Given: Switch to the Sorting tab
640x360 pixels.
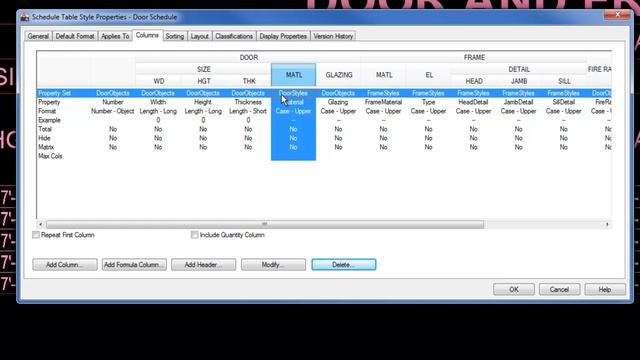Looking at the screenshot, I should 175,36.
